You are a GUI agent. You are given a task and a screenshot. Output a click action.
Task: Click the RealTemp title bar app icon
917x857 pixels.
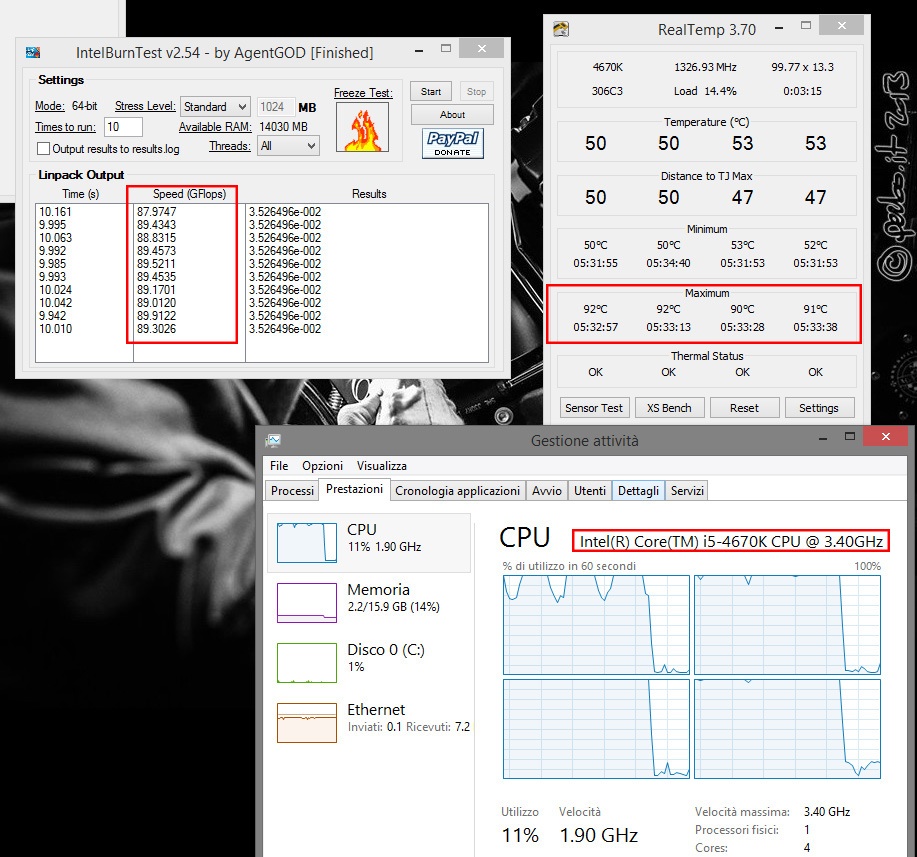coord(561,29)
